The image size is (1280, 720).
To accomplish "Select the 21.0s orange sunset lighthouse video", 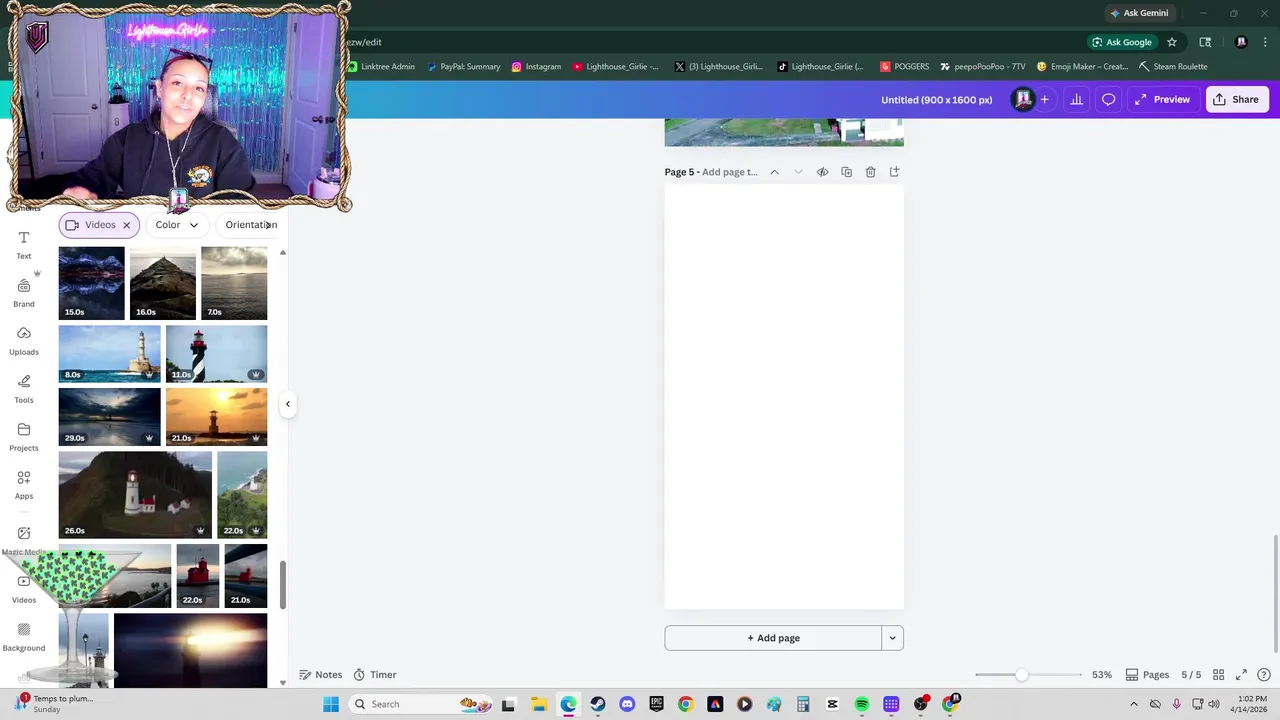I will coord(216,417).
